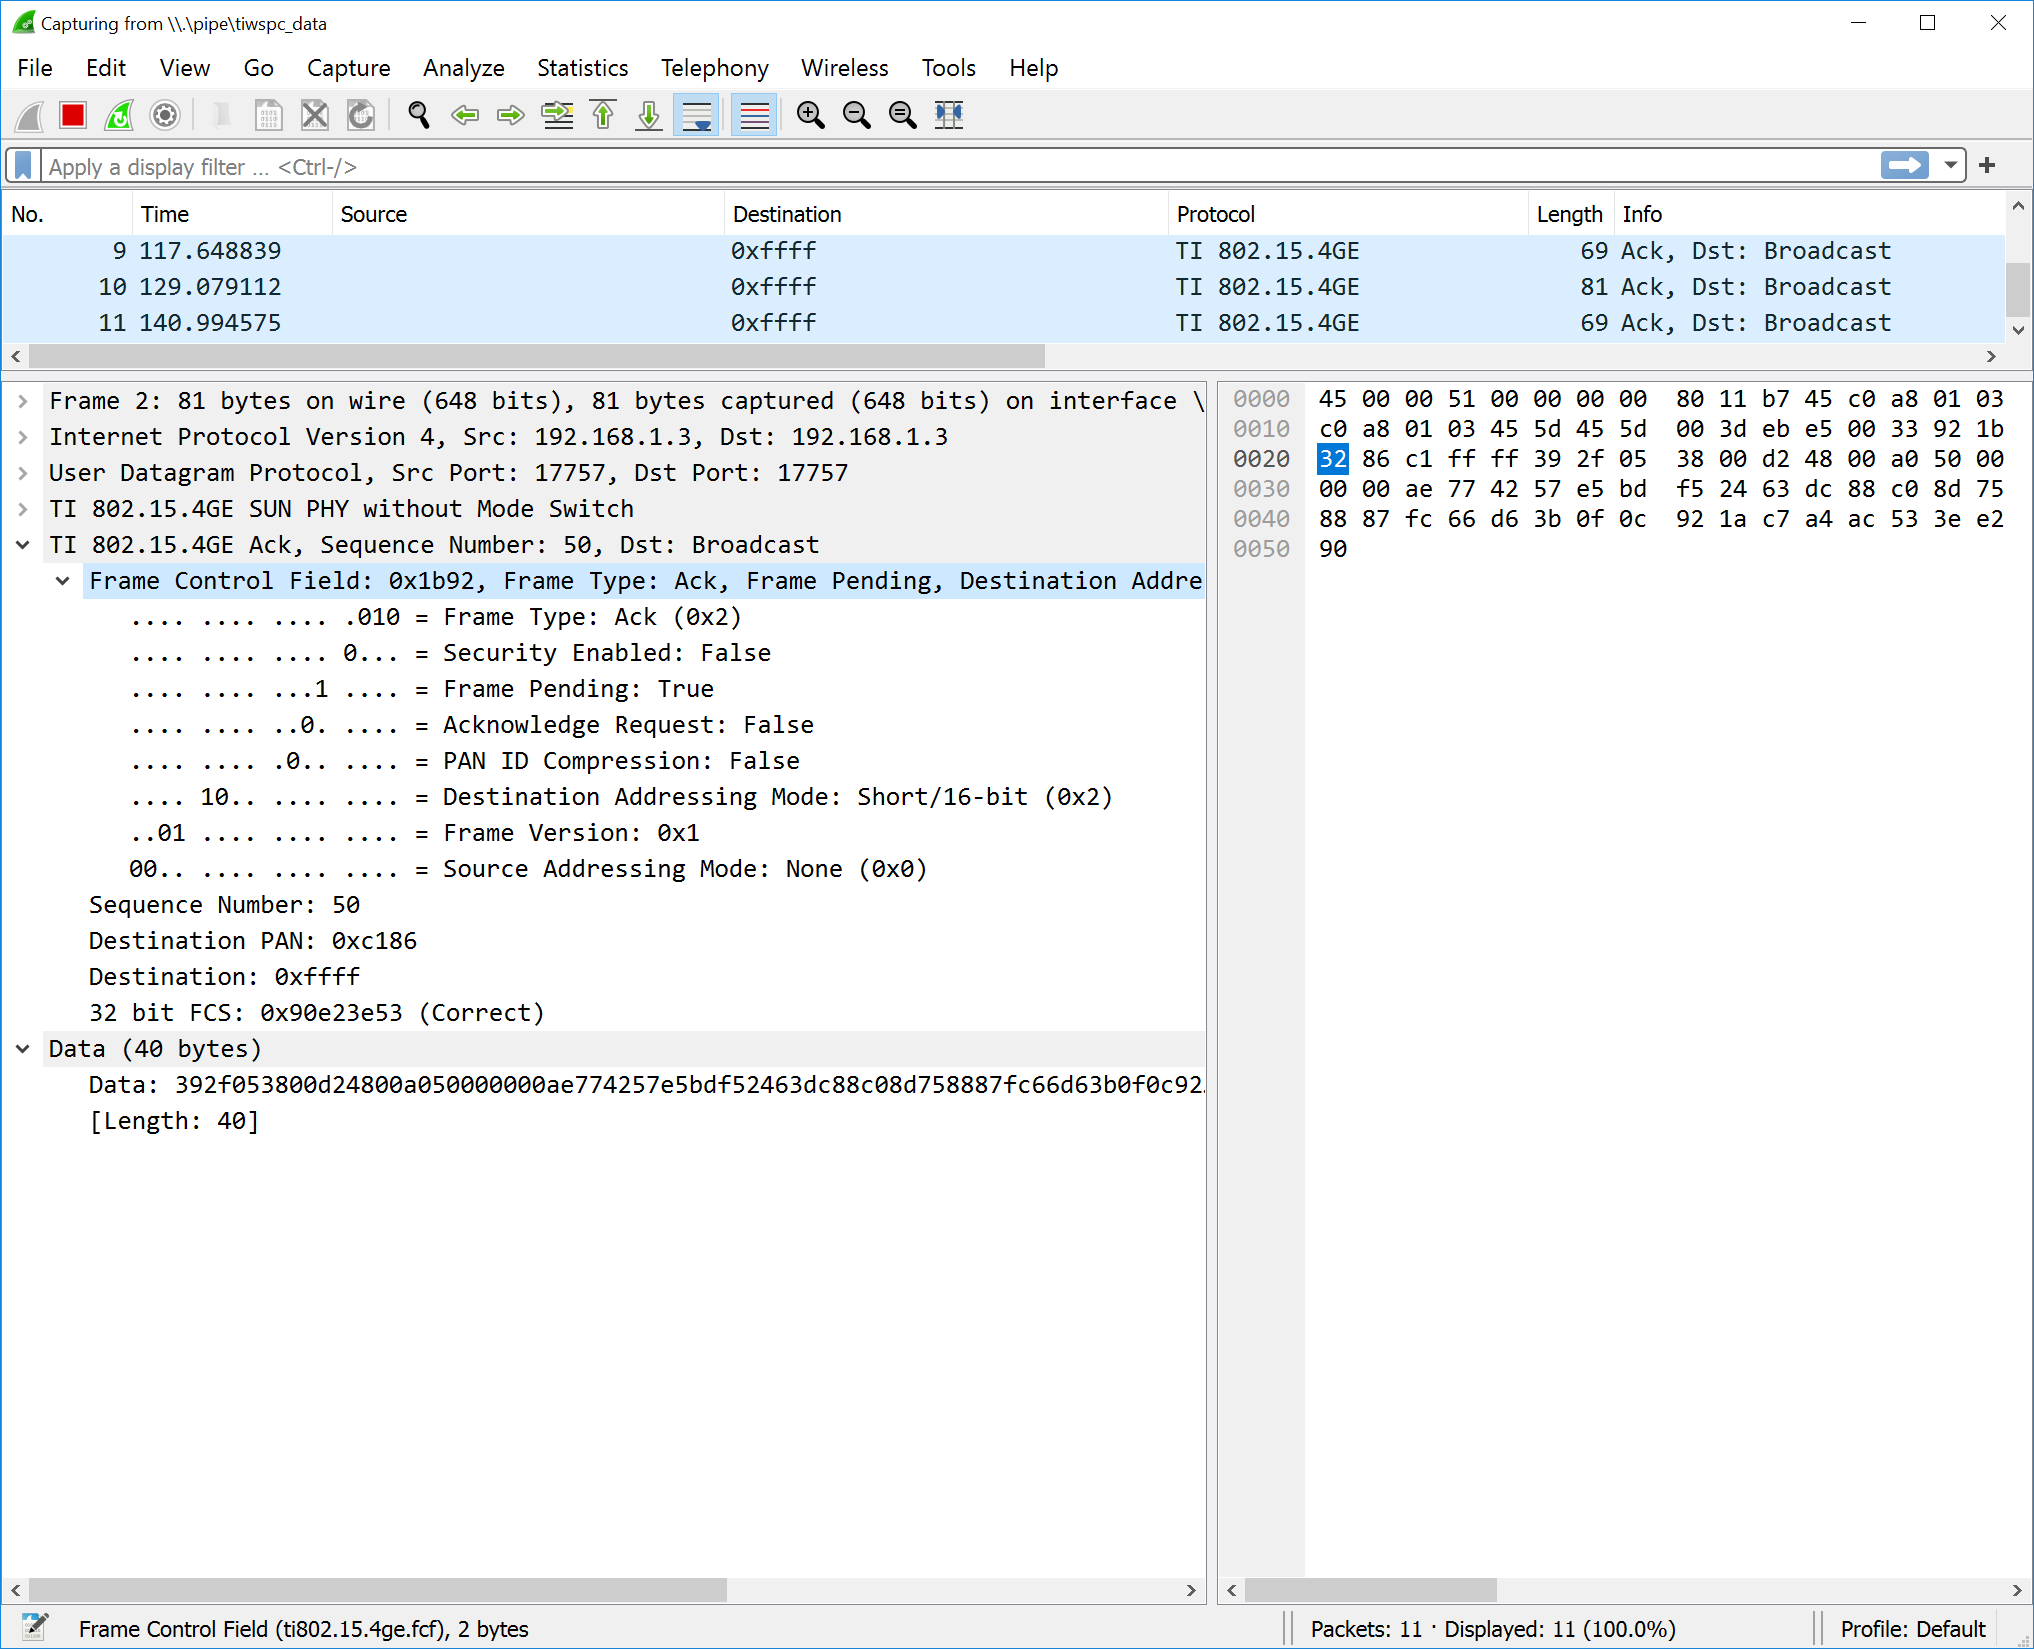Open the File menu
Screen dimensions: 2034x1649
(x=35, y=68)
